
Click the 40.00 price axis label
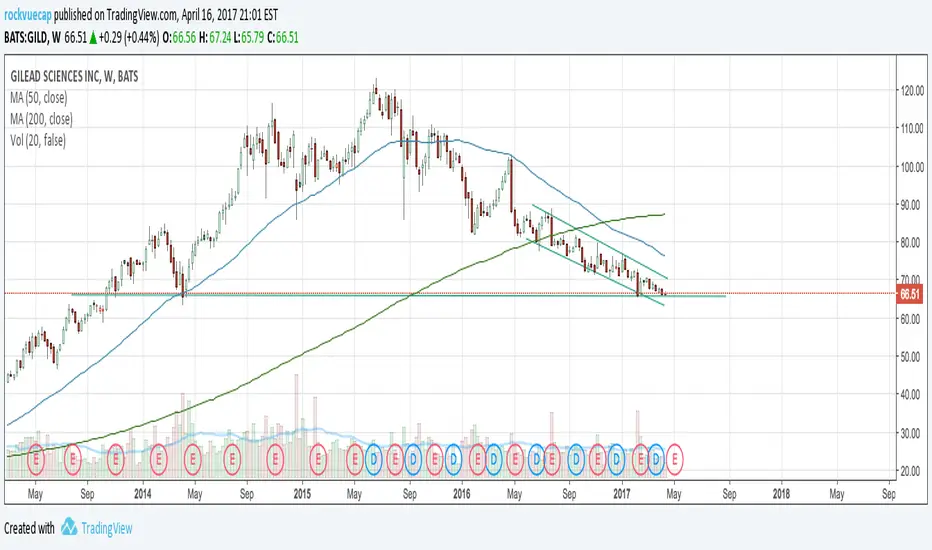coord(912,395)
